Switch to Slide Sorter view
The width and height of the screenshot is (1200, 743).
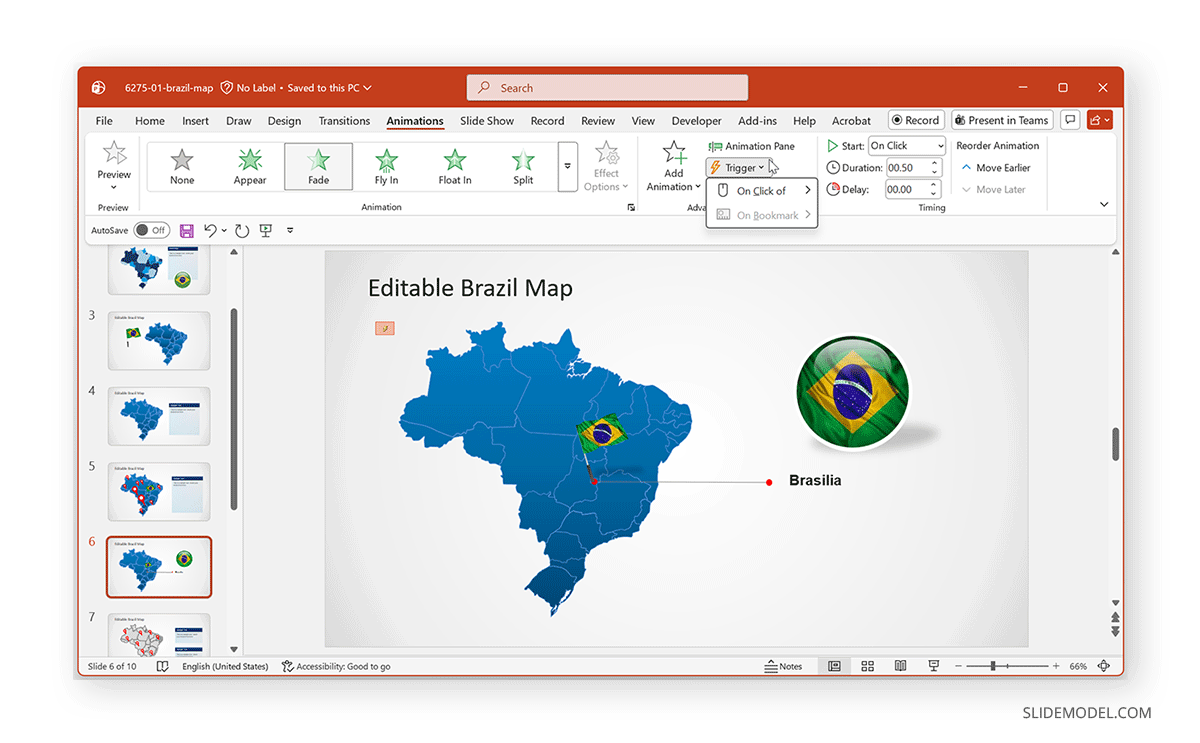(x=867, y=666)
